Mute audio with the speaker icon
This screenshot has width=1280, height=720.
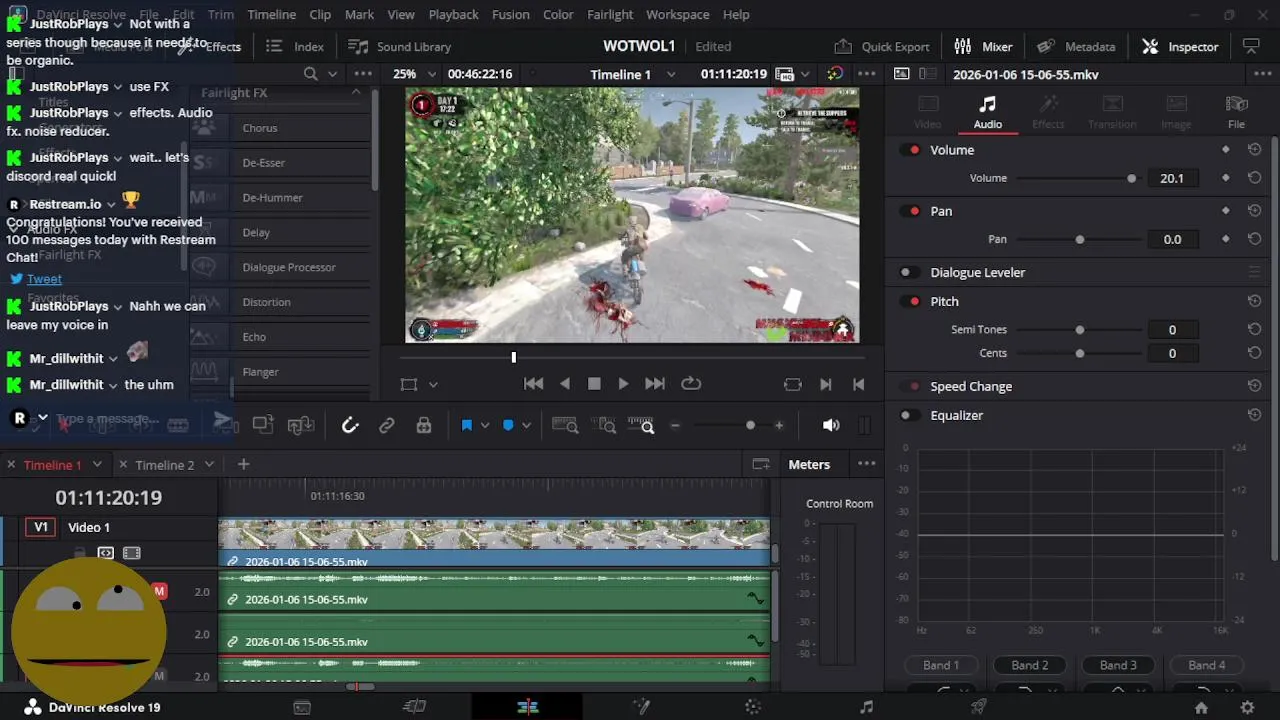(831, 425)
